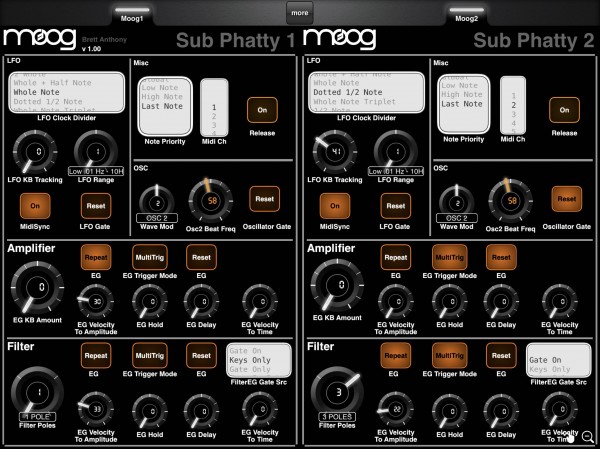Toggle Oscillator Gate Reset in Sub Phatty 2

point(567,199)
